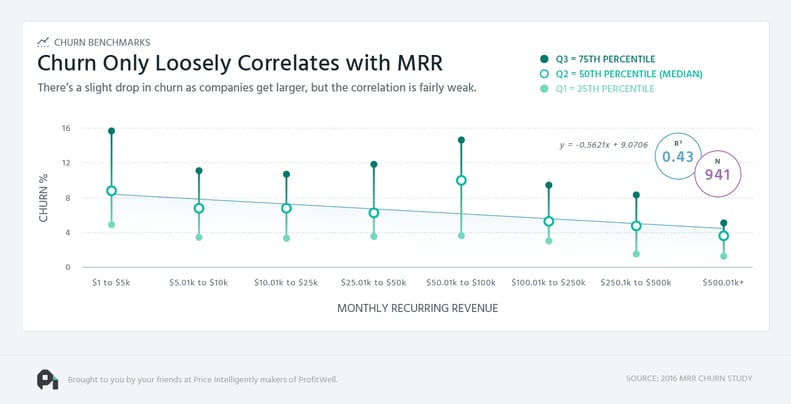The image size is (791, 404).
Task: Select the N 941 circle badge
Action: pos(717,174)
